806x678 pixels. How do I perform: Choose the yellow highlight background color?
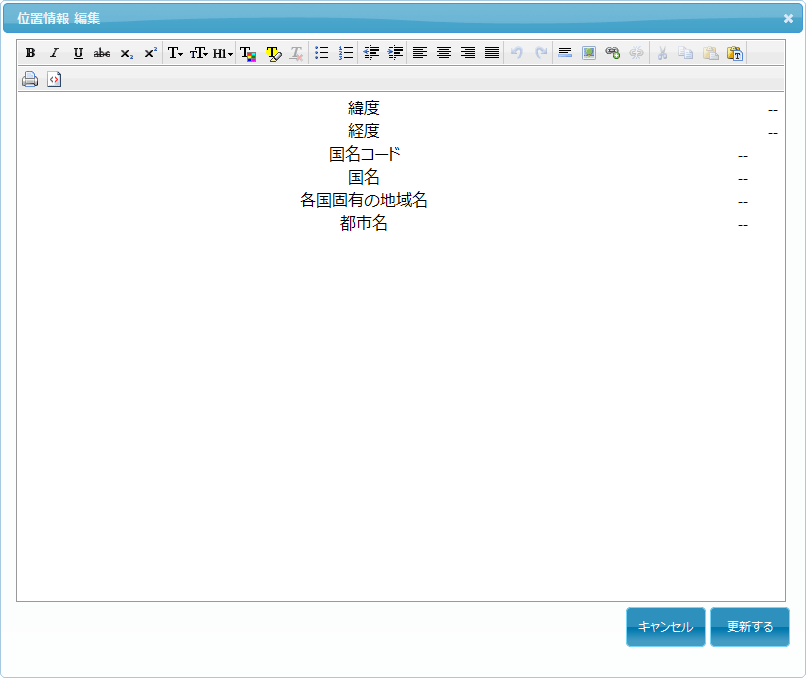[273, 53]
